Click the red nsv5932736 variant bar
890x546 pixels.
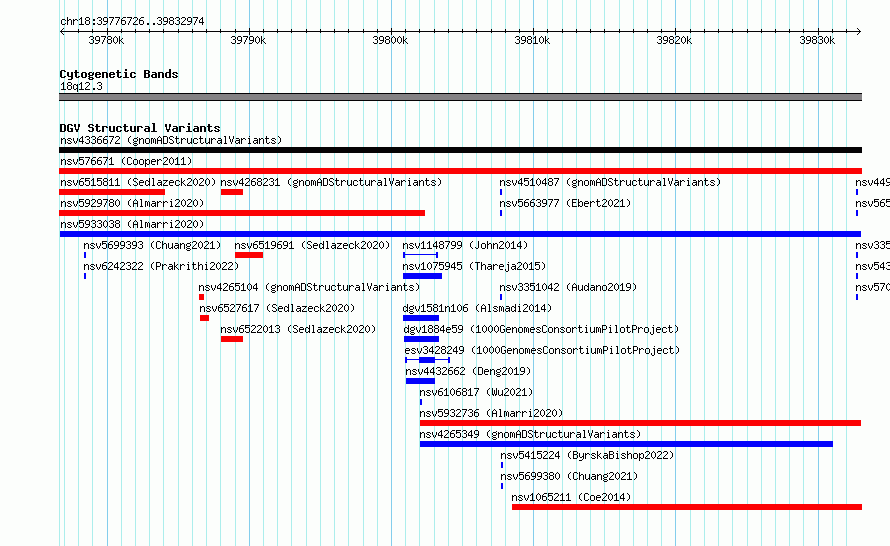tap(640, 423)
